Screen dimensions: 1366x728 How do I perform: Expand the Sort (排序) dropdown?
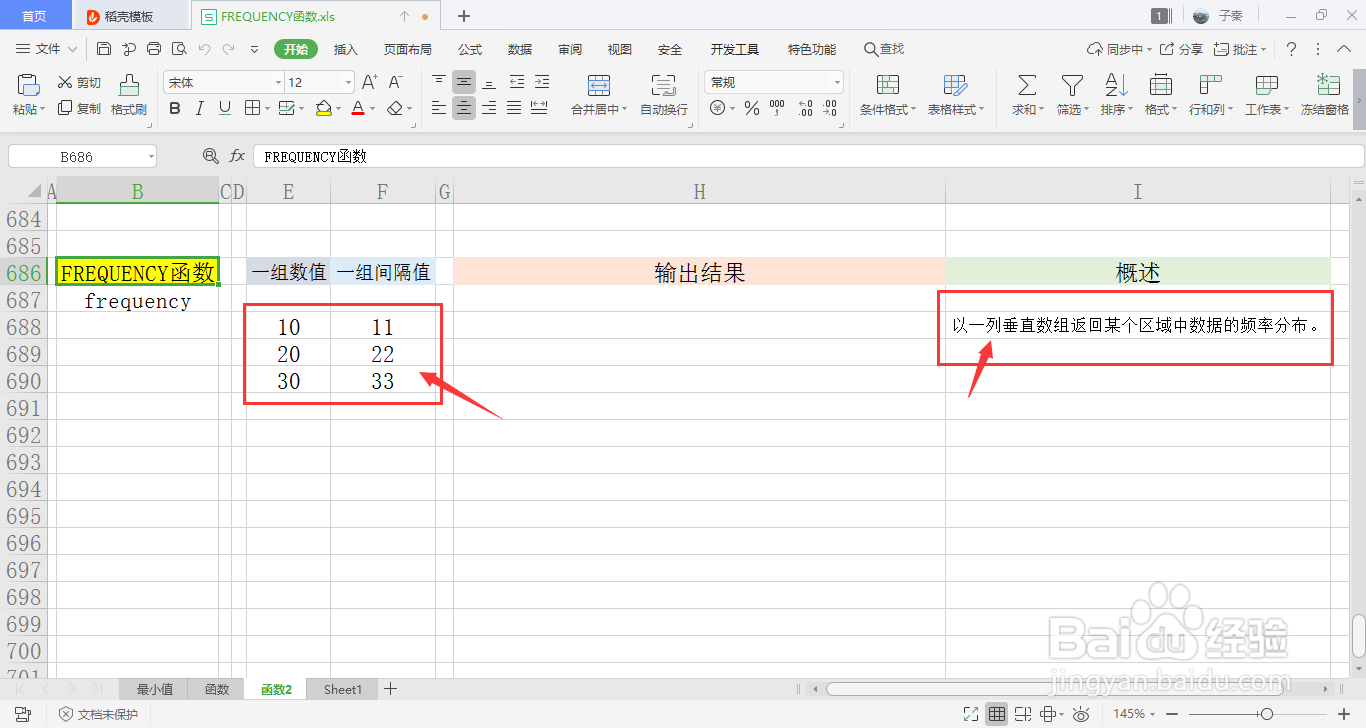(1131, 110)
